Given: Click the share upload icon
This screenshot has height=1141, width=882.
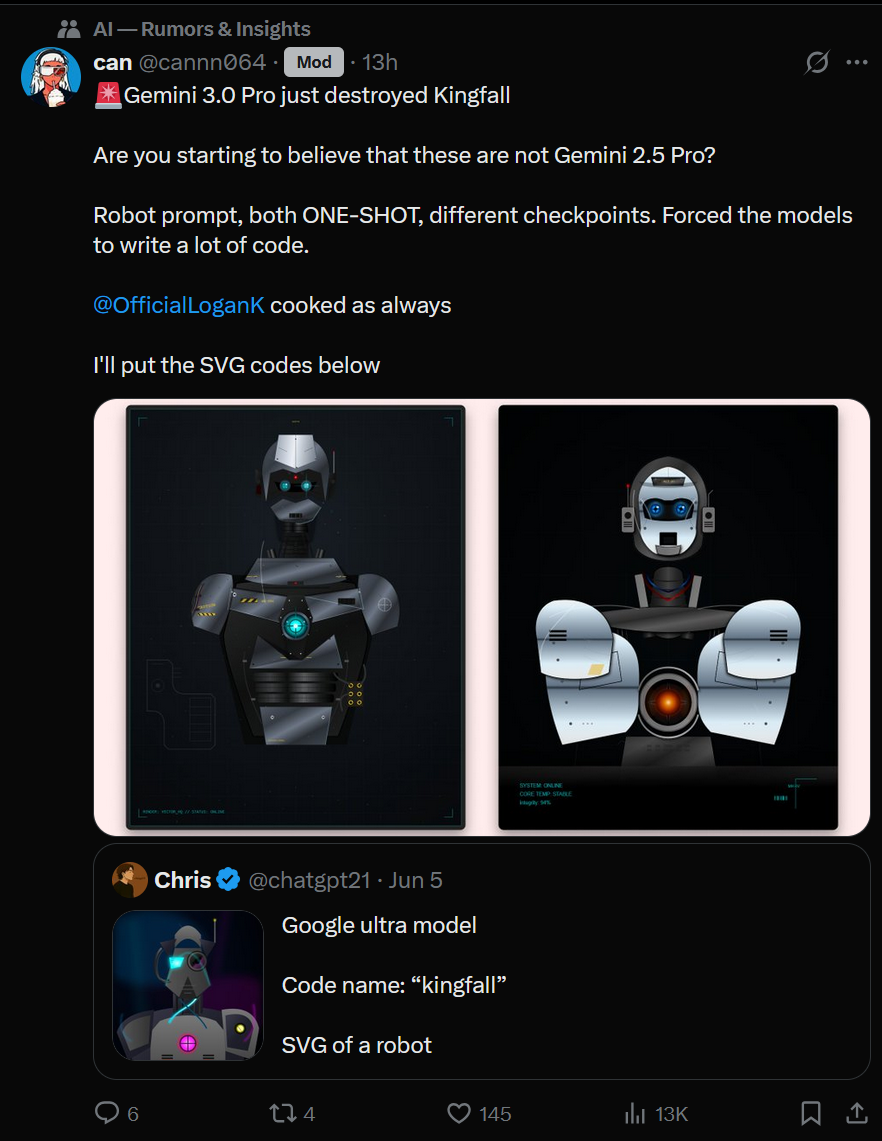Looking at the screenshot, I should pos(857,1113).
